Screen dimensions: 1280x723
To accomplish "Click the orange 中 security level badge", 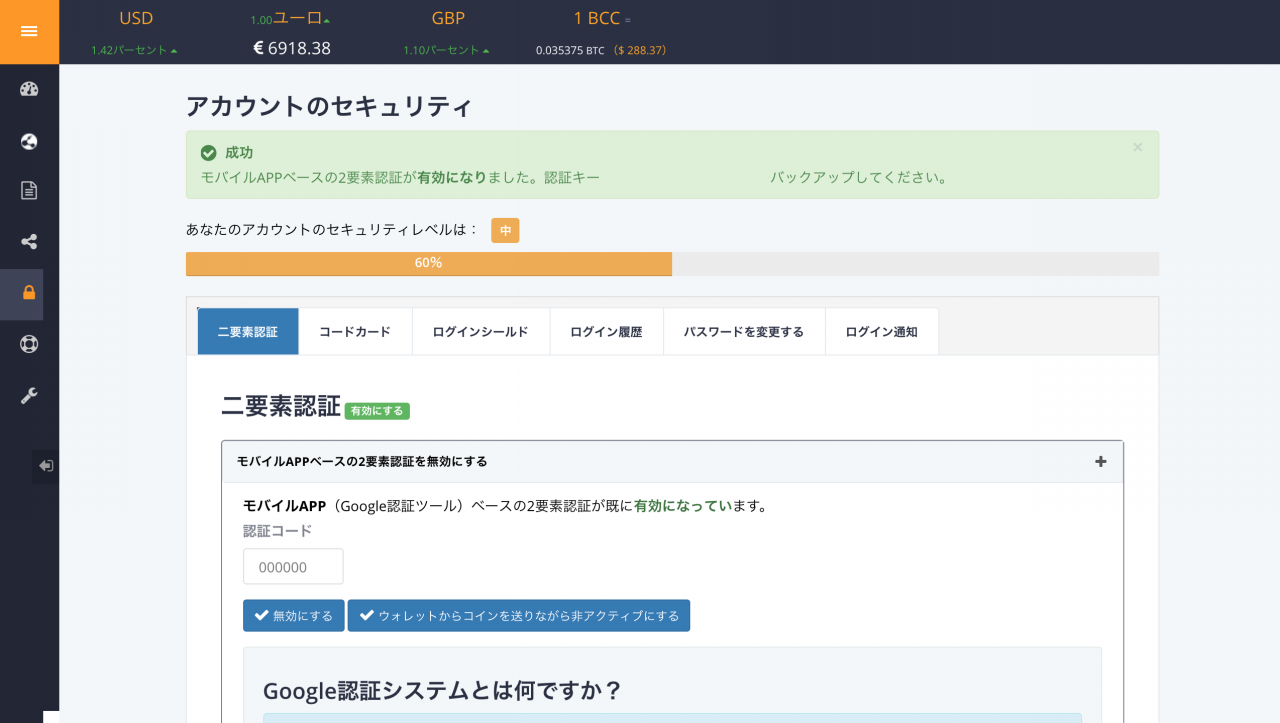I will (505, 230).
